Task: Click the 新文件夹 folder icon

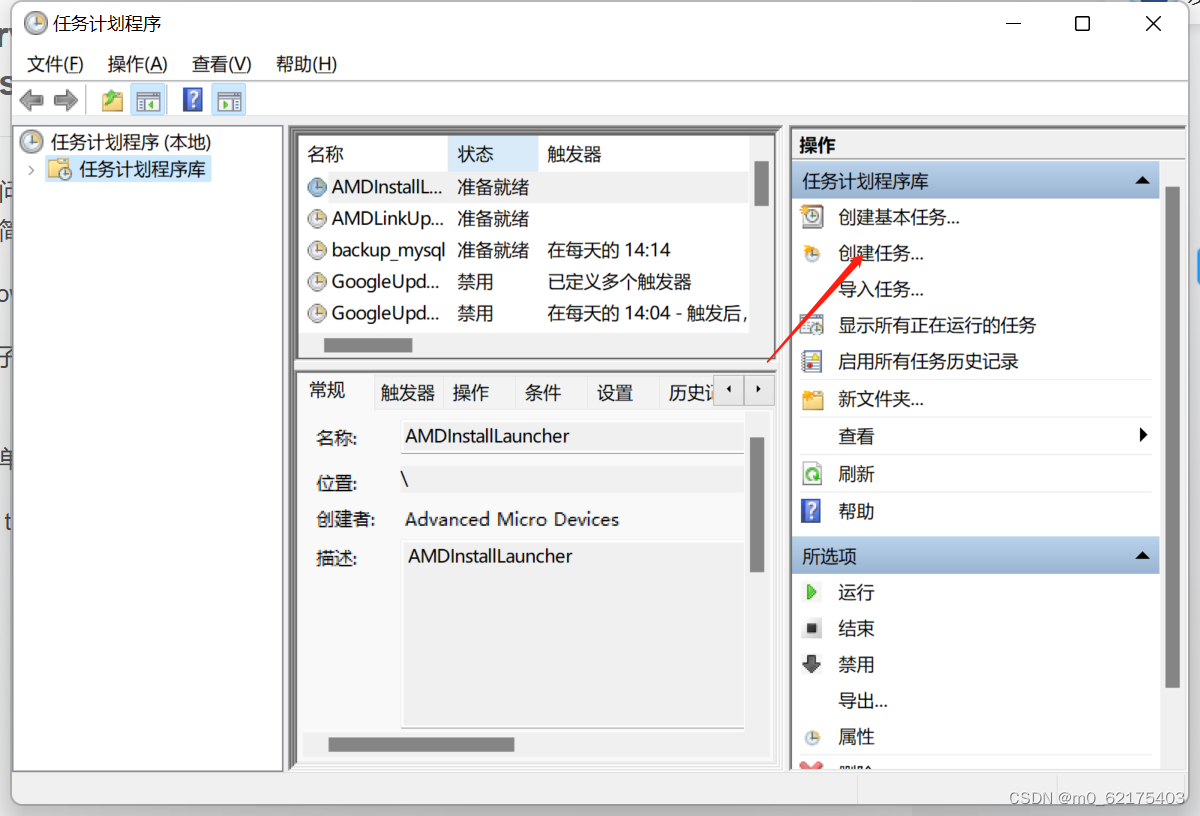Action: pos(813,400)
